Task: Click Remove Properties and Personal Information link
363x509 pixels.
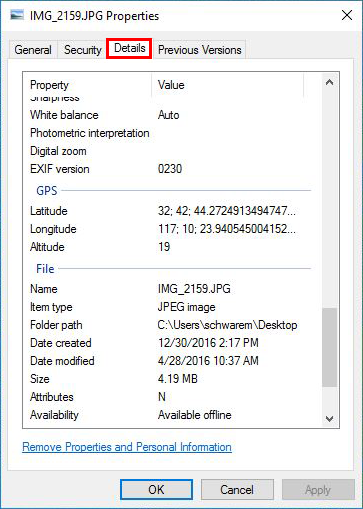Action: point(127,447)
